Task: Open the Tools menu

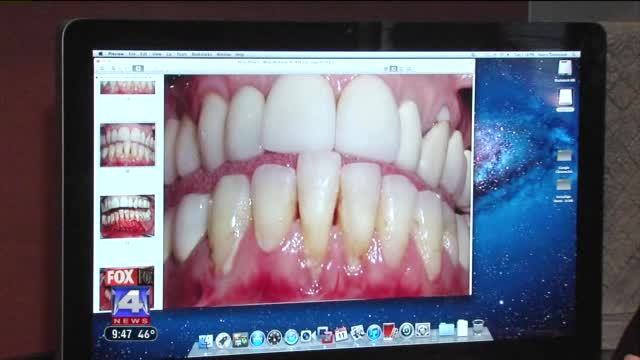Action: (182, 54)
